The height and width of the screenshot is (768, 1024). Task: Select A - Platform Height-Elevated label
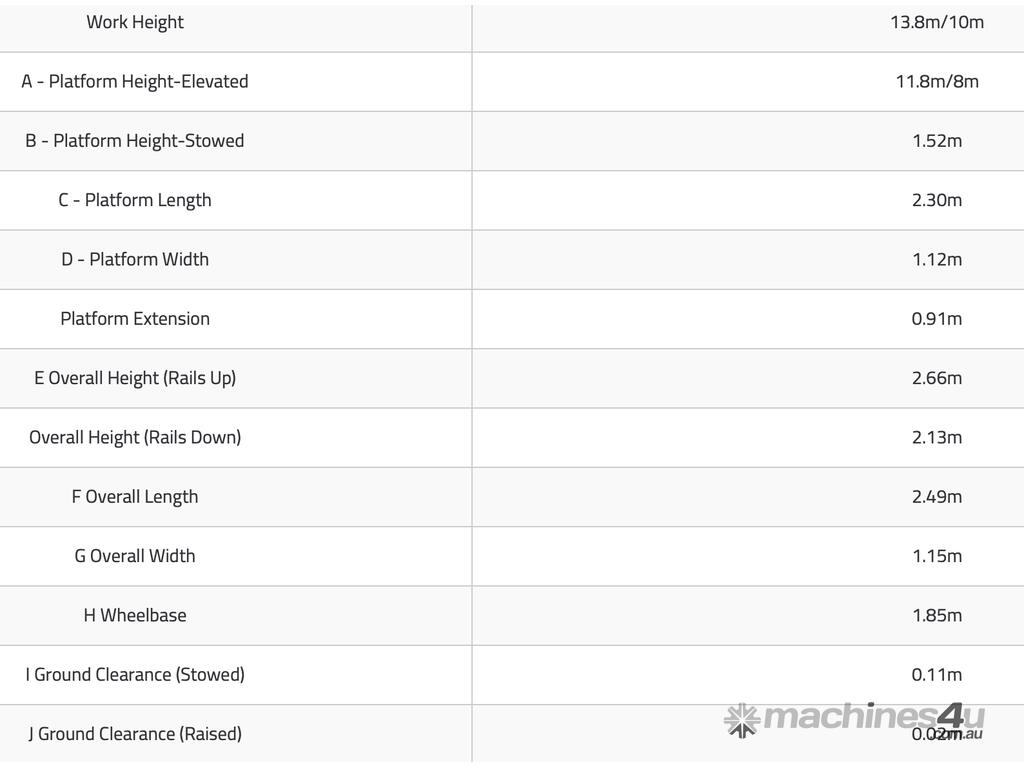pyautogui.click(x=135, y=81)
